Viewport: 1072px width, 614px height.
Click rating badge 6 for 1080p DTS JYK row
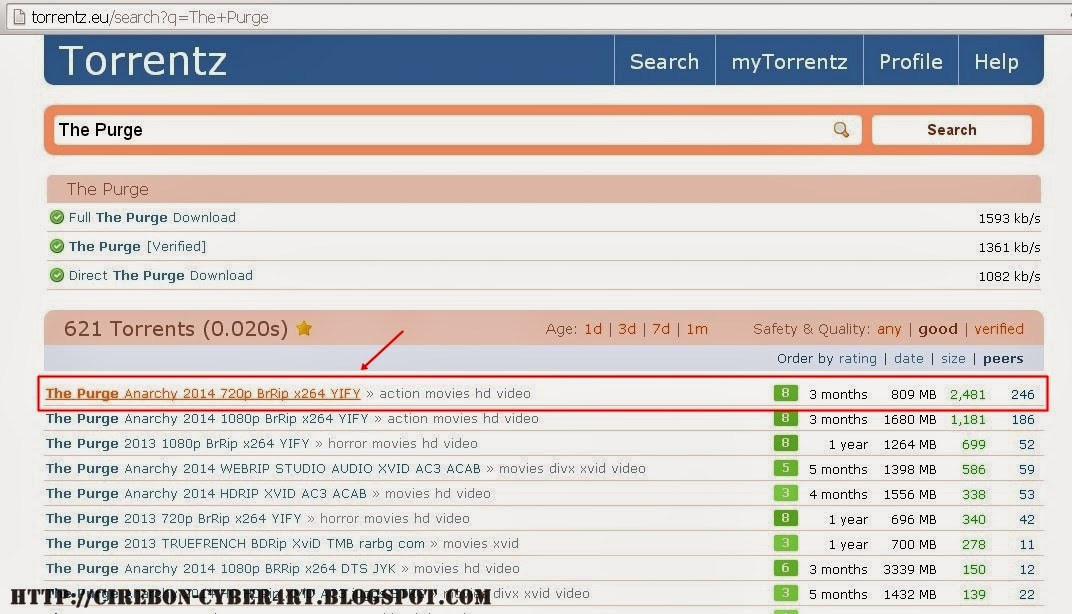pos(786,568)
